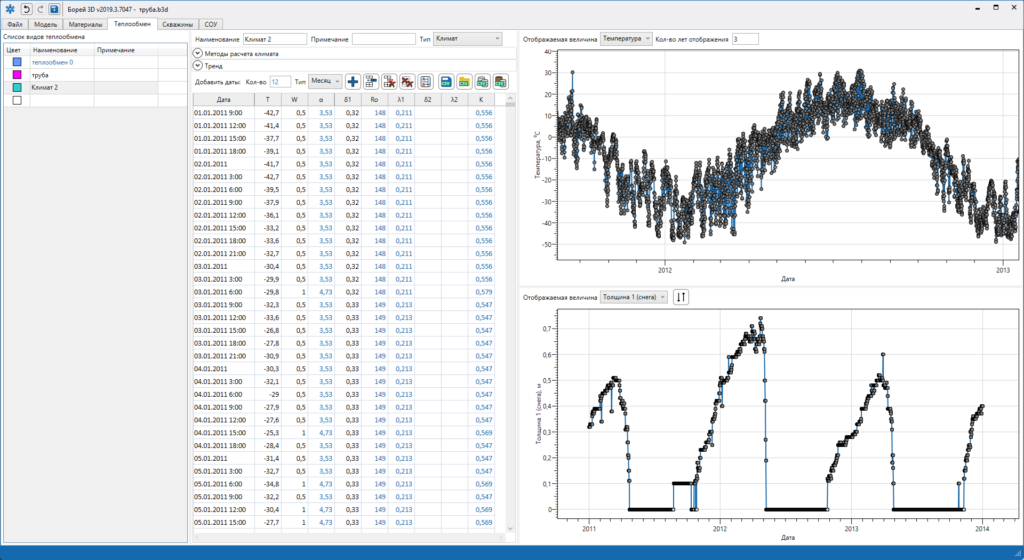Click date cell 03.01.2011 6:00
The image size is (1024, 560).
[x=224, y=292]
